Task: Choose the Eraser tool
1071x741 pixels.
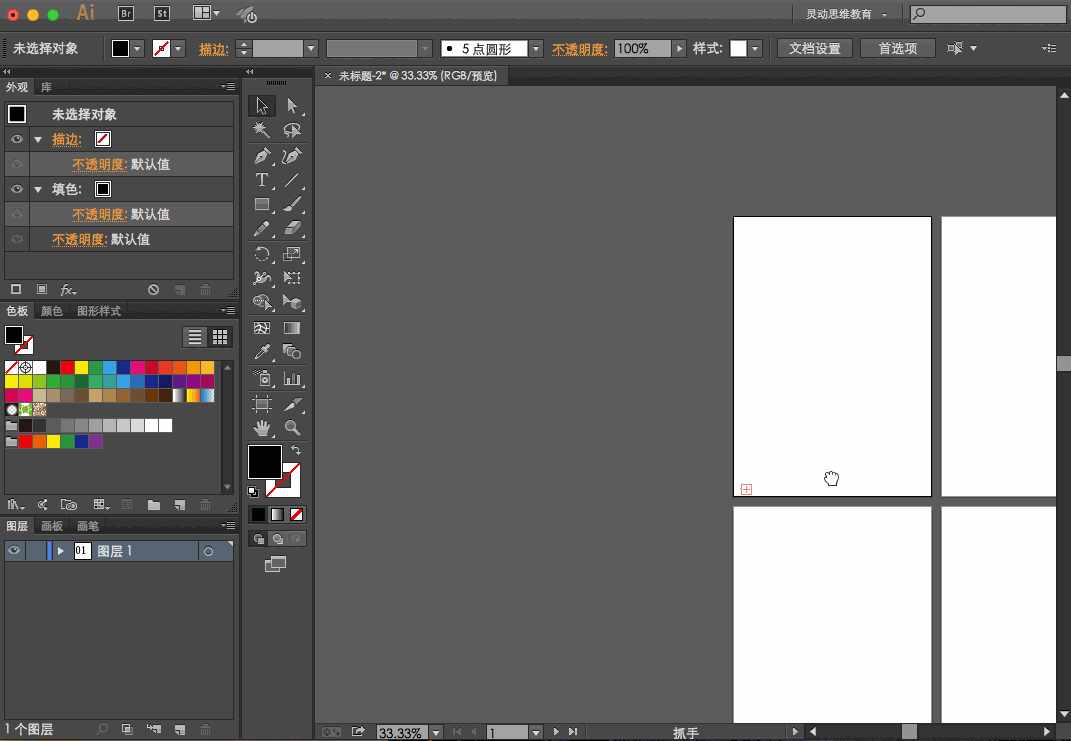Action: (292, 228)
